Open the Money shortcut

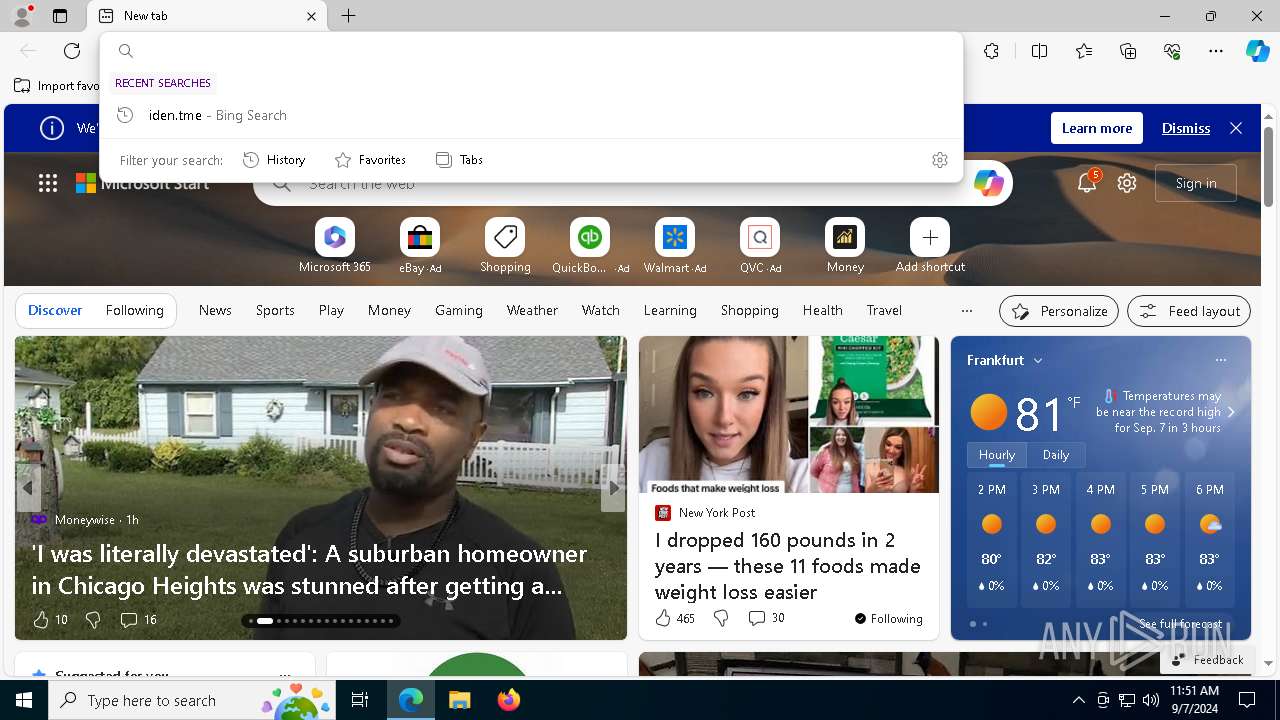click(845, 246)
